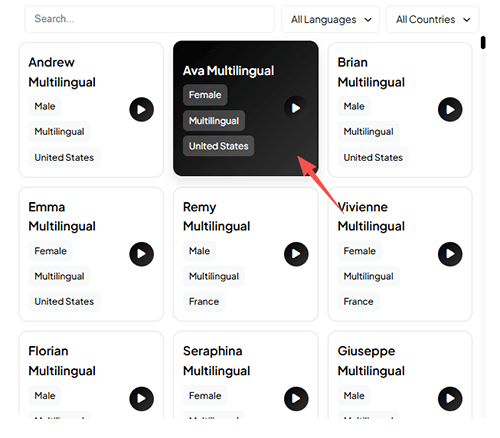This screenshot has height=438, width=500.
Task: Click the Male tag on Florian's card
Action: (x=45, y=396)
